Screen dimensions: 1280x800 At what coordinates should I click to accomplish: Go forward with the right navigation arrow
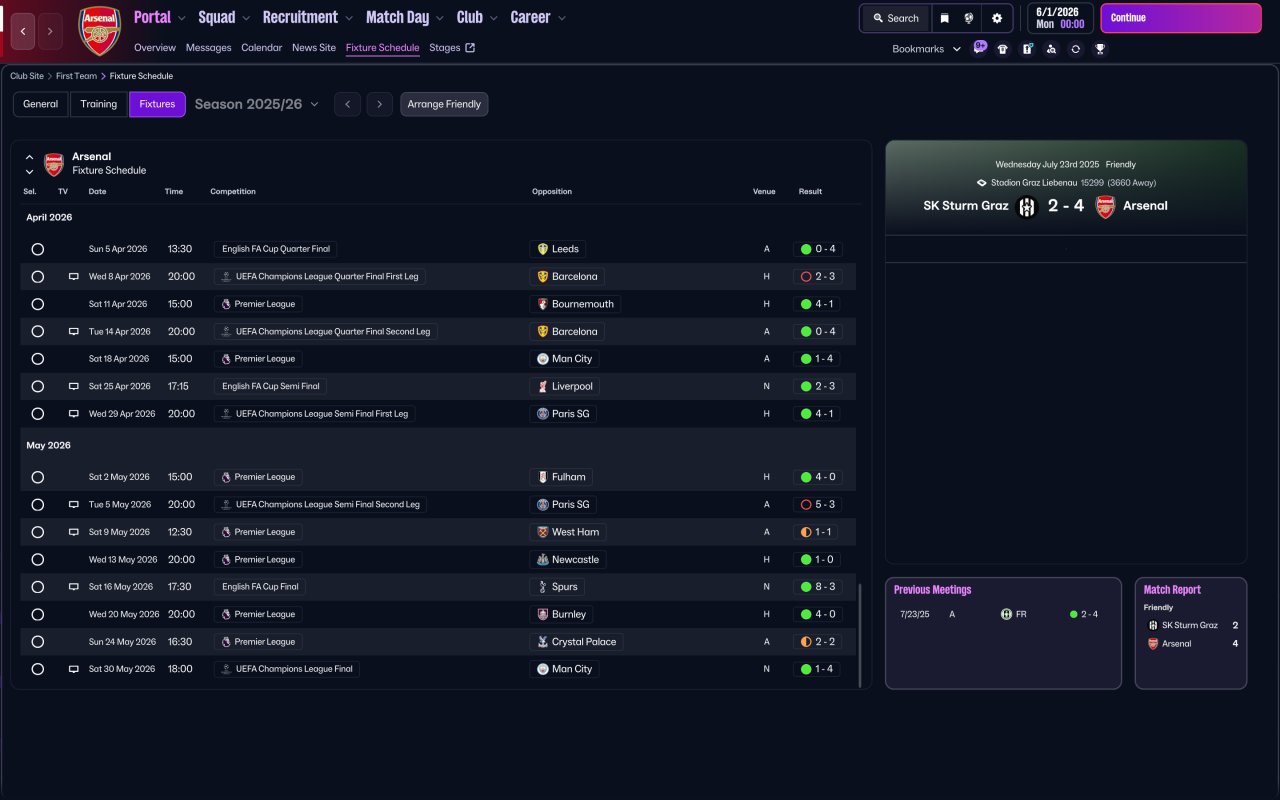coord(50,31)
